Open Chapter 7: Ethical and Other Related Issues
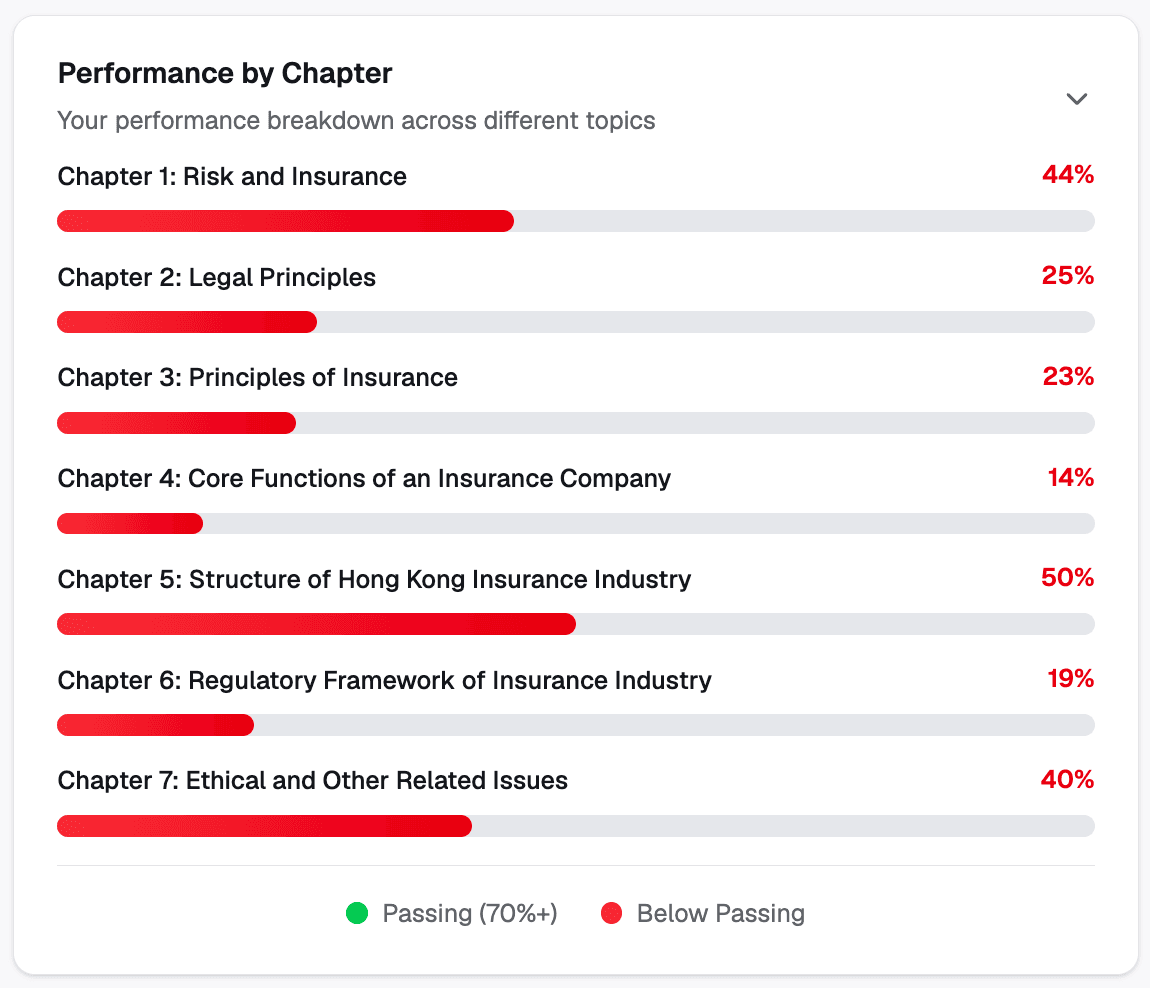 (x=312, y=780)
